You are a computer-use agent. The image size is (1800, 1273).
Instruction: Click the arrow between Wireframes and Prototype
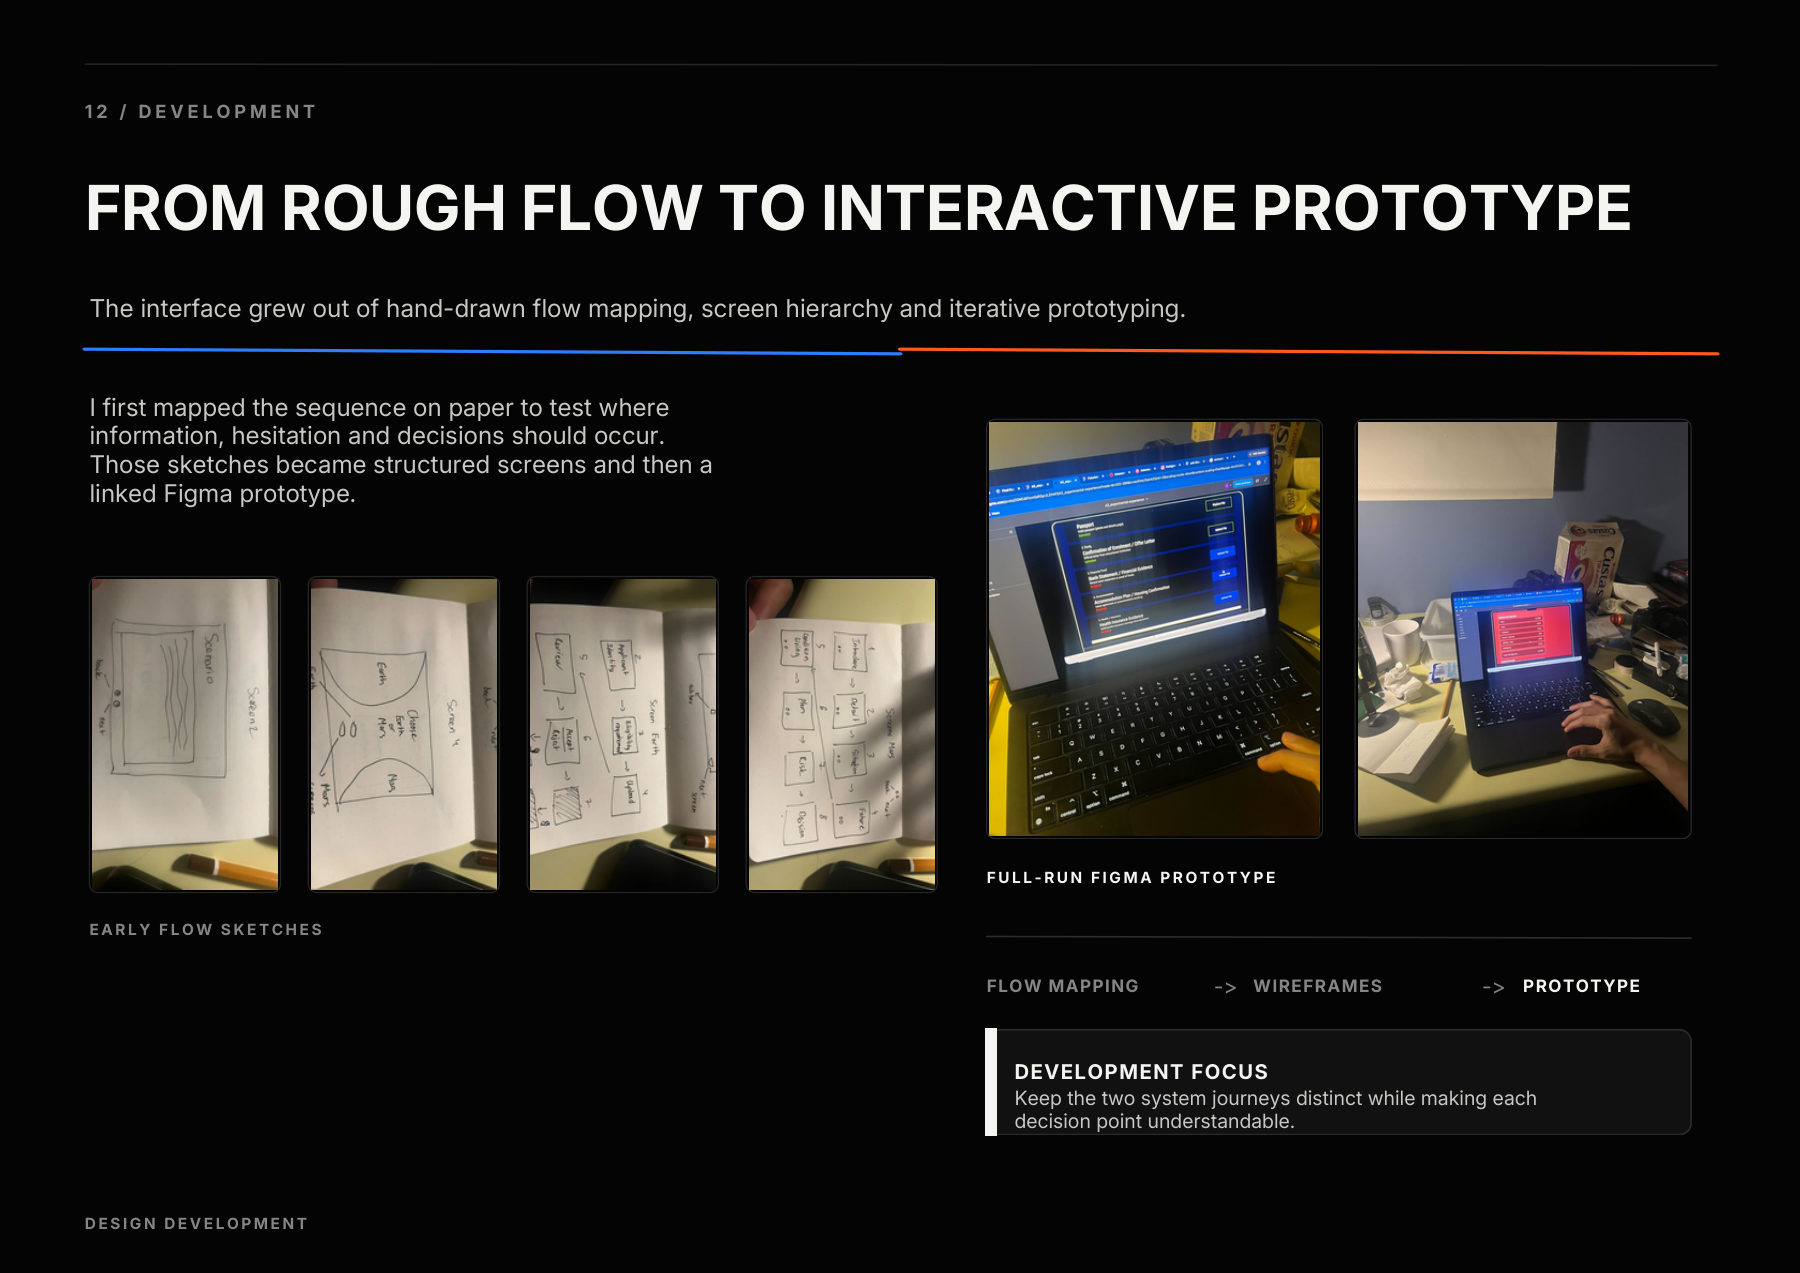pos(1493,987)
